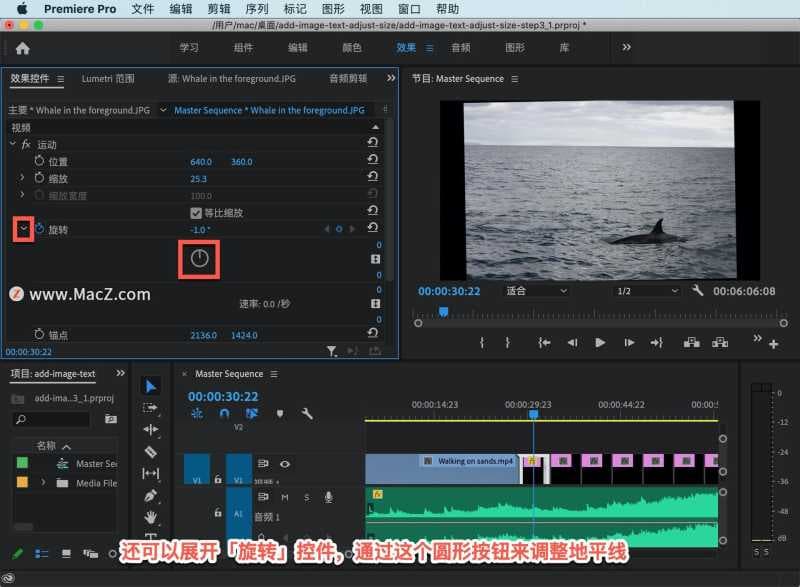The image size is (800, 587).
Task: Reset the 缩放 parameter with its reset arrow
Action: [x=374, y=178]
